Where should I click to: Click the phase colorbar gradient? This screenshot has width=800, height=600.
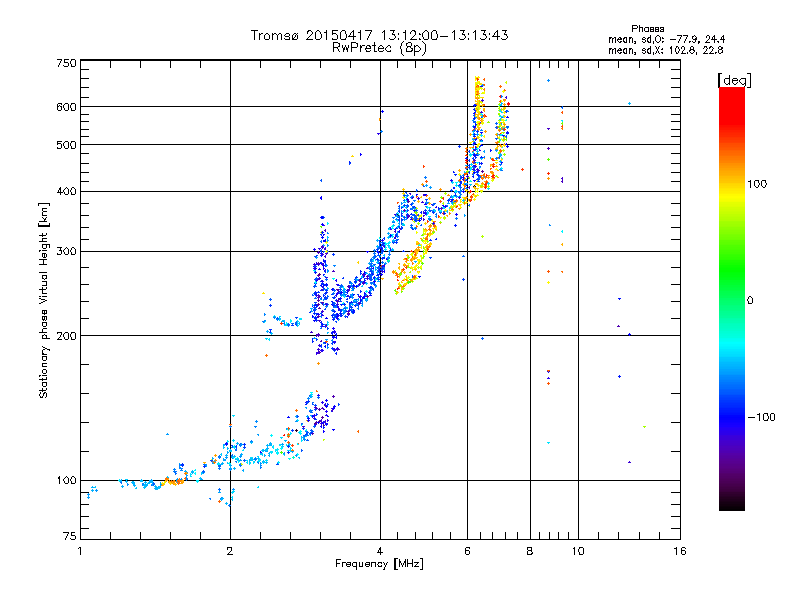(x=732, y=298)
